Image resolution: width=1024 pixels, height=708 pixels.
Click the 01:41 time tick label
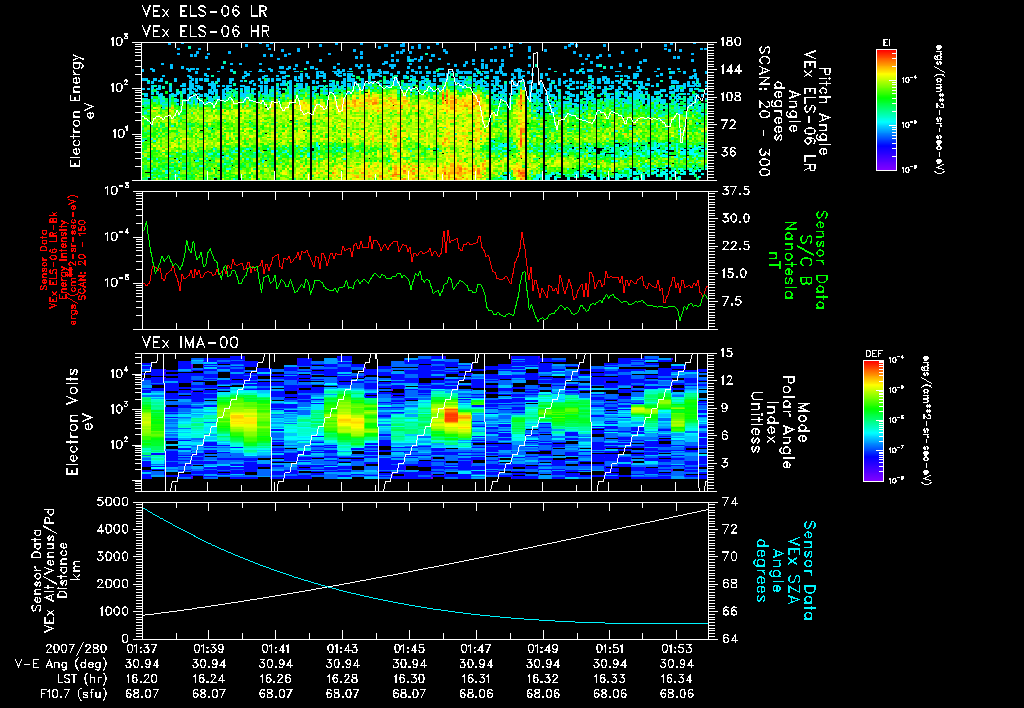[x=276, y=649]
